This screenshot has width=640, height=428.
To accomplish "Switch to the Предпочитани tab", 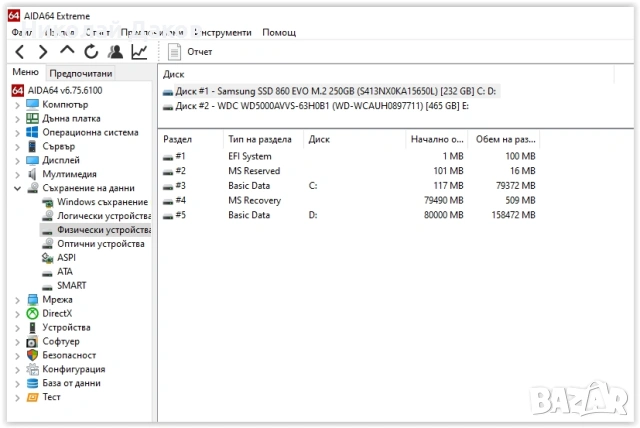I will 81,73.
